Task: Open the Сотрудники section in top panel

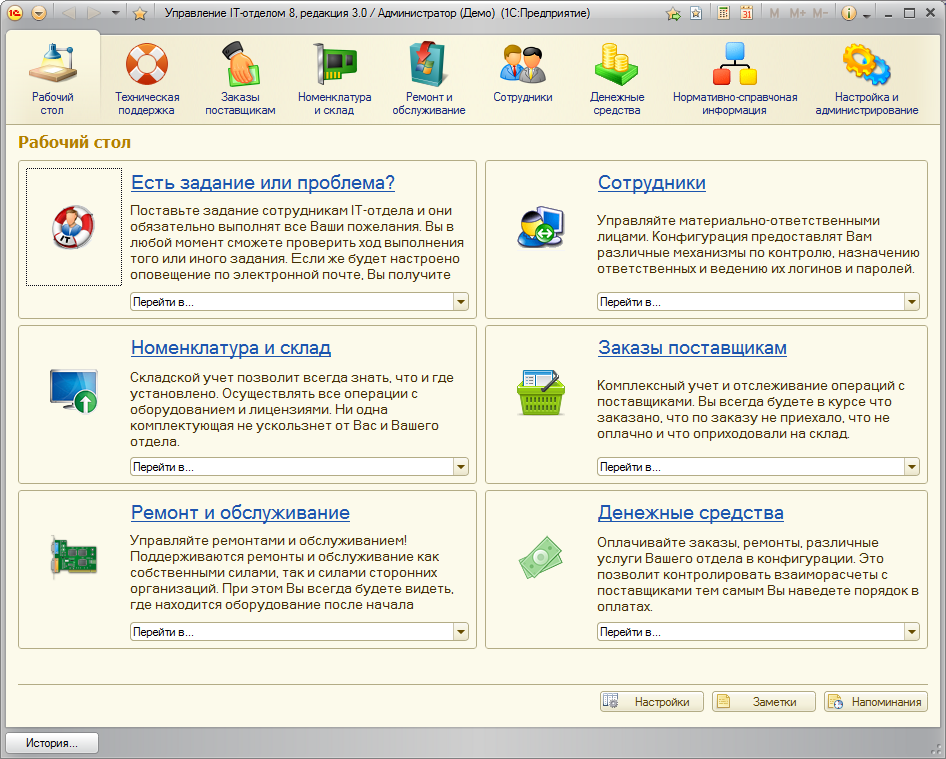Action: pos(522,72)
